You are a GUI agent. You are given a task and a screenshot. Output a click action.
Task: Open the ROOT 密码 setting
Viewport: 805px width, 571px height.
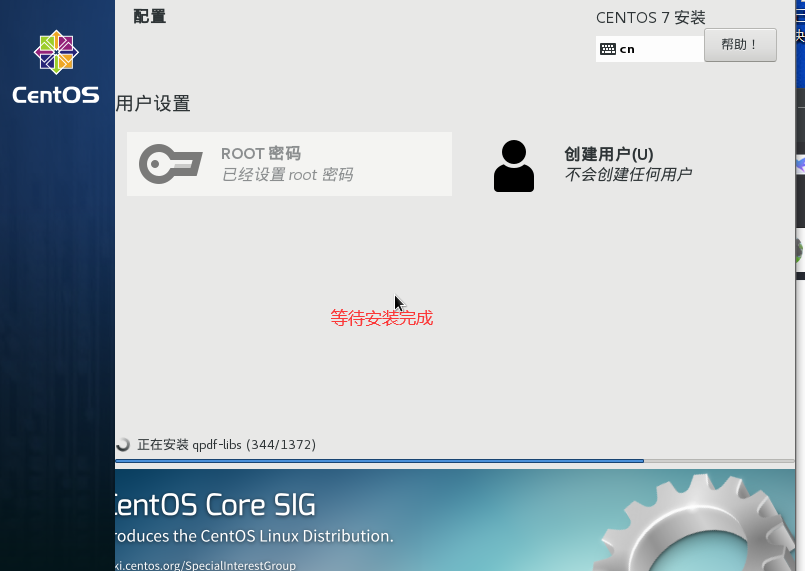click(289, 164)
